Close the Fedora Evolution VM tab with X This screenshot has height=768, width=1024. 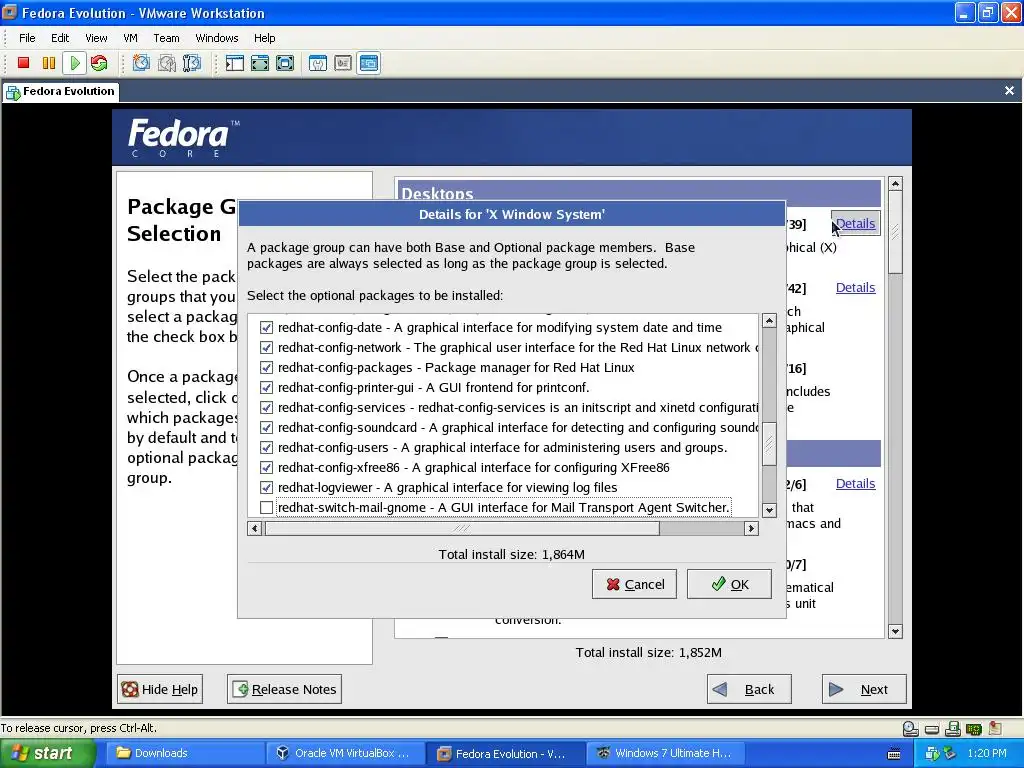[1009, 91]
